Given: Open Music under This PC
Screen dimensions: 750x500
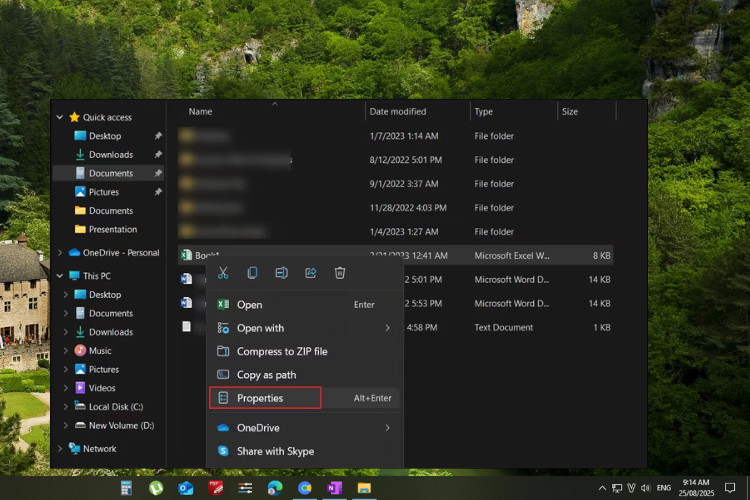Looking at the screenshot, I should click(x=99, y=351).
